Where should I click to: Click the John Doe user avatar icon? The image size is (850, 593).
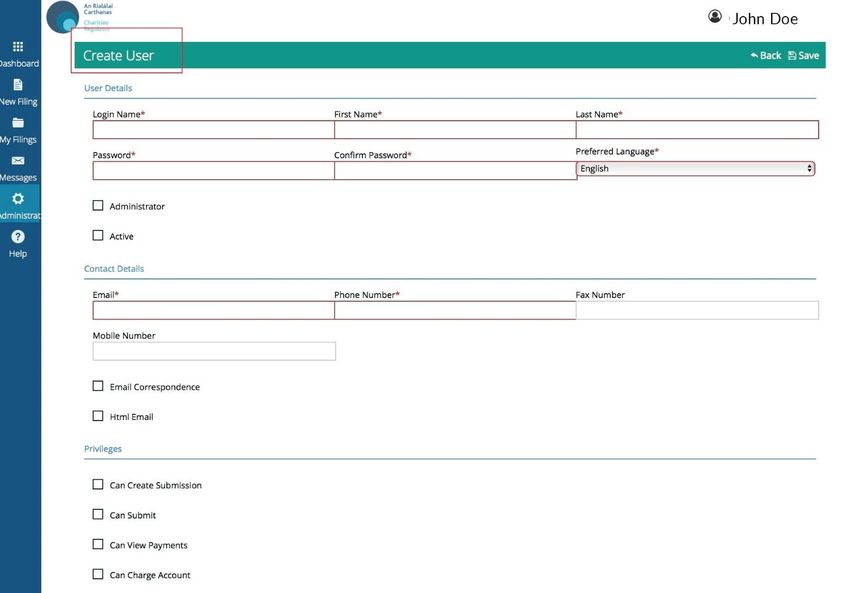point(715,16)
